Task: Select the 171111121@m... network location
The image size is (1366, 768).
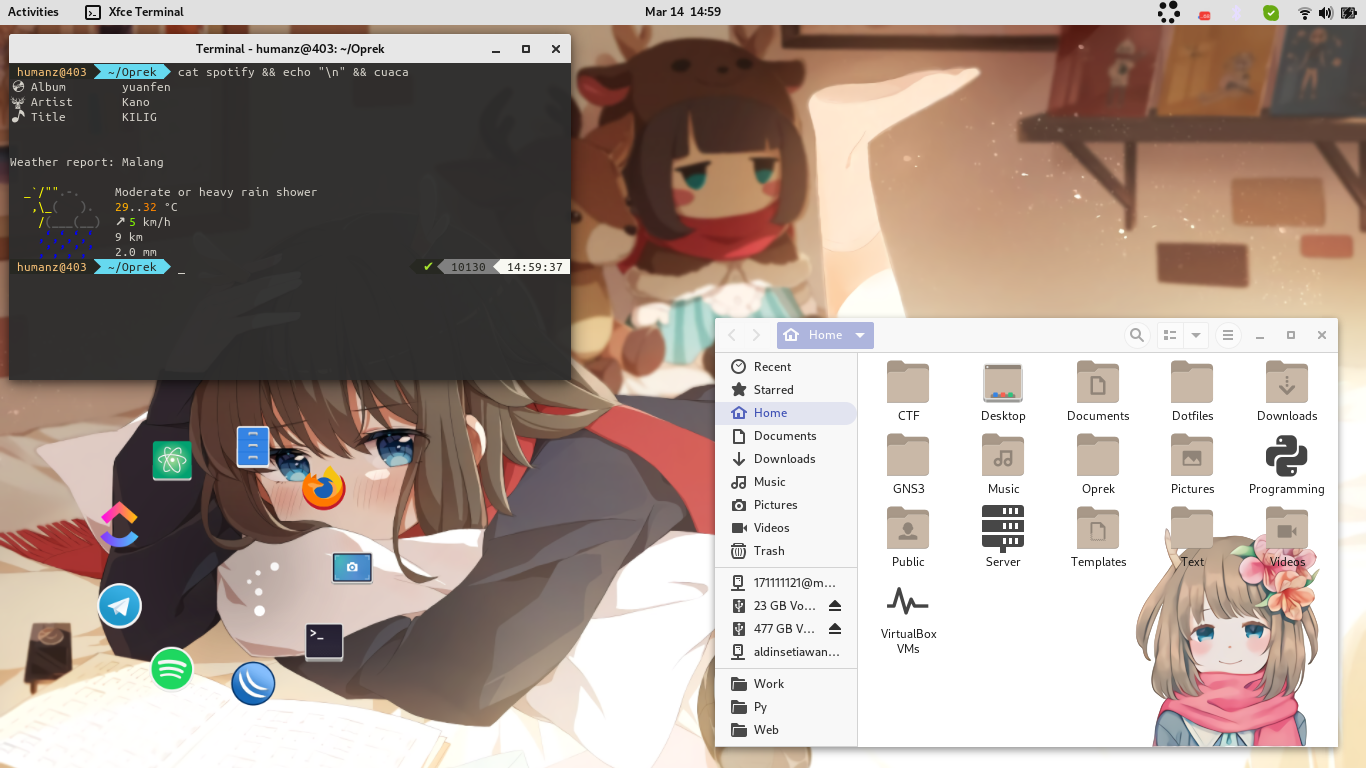Action: tap(786, 583)
